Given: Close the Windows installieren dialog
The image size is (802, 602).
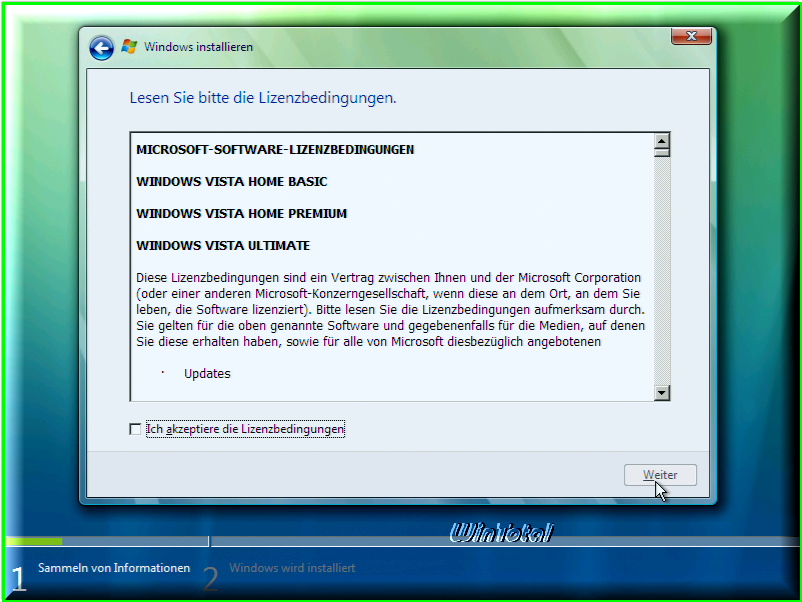Looking at the screenshot, I should [691, 36].
